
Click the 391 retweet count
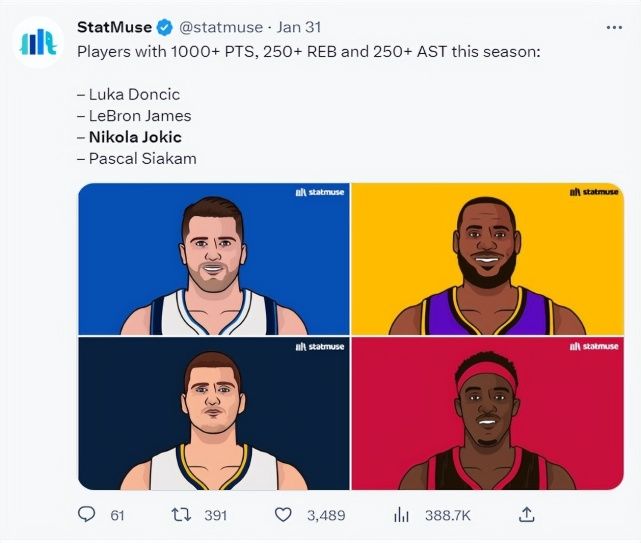click(215, 515)
